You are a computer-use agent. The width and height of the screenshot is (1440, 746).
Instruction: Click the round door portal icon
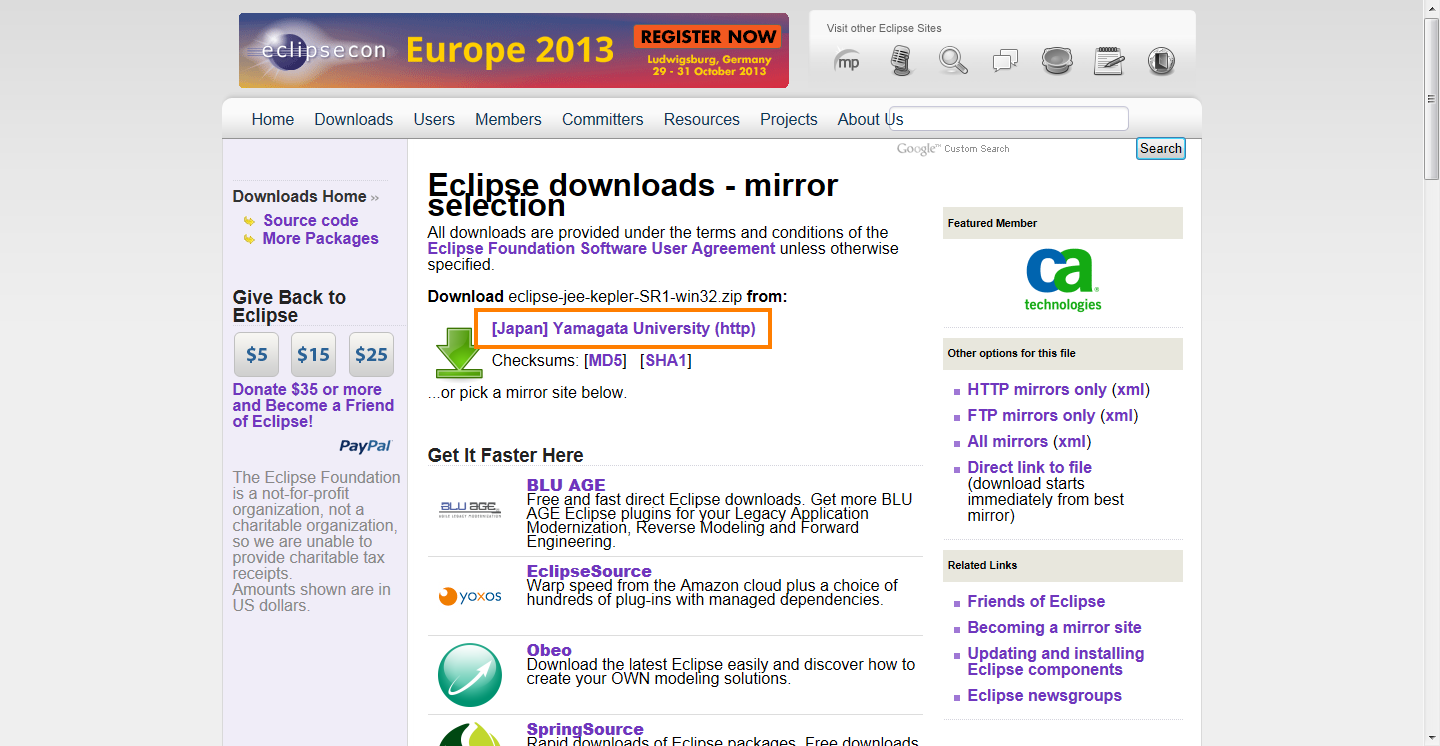pyautogui.click(x=1160, y=61)
